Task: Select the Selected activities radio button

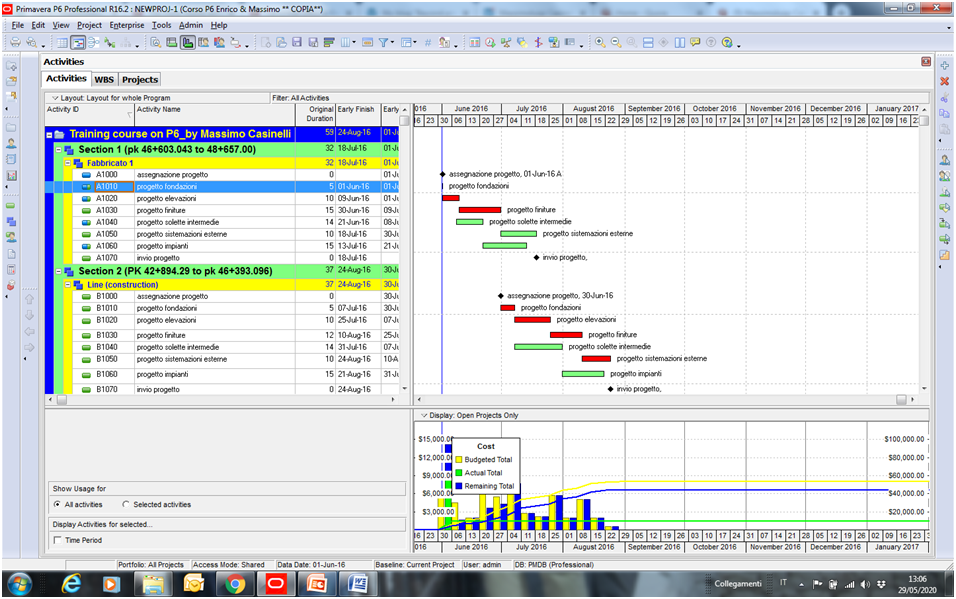Action: [126, 504]
